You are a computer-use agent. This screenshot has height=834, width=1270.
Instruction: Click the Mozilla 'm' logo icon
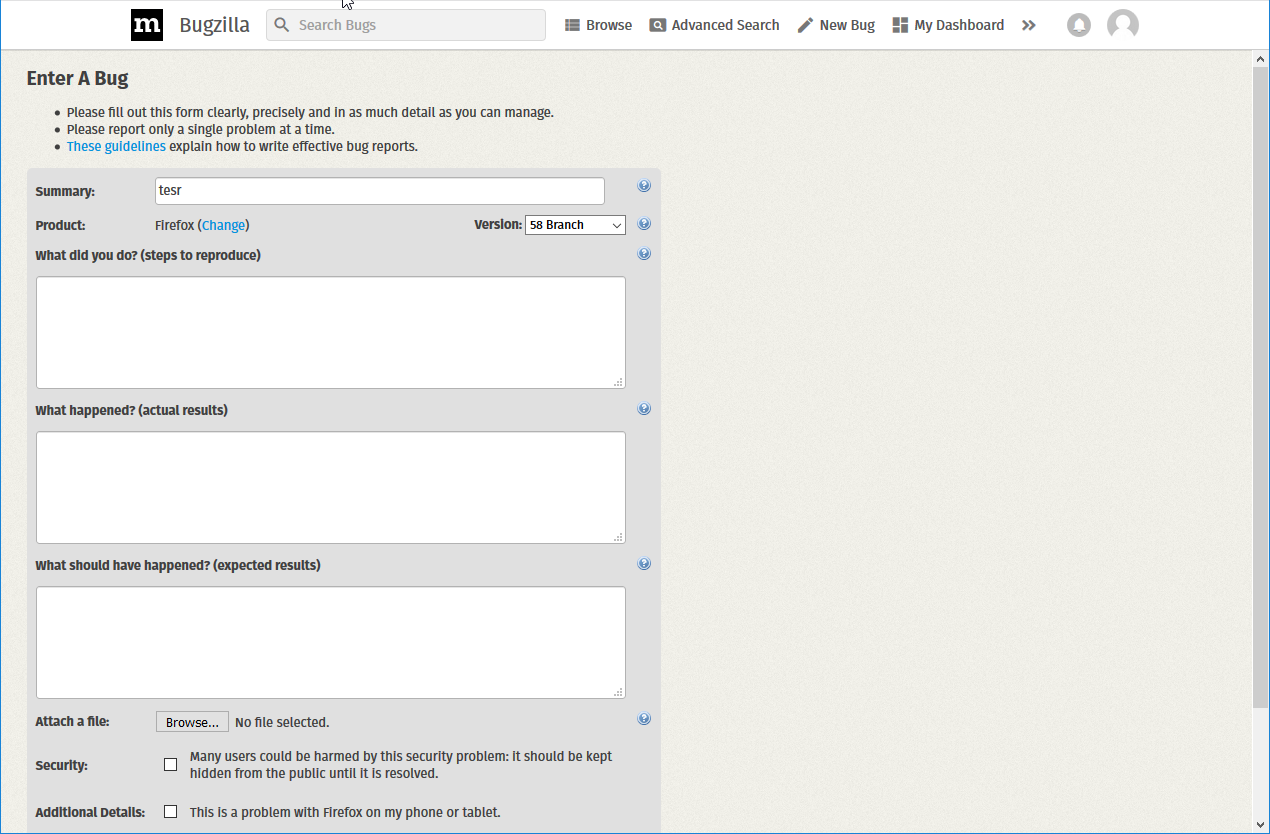click(x=147, y=25)
